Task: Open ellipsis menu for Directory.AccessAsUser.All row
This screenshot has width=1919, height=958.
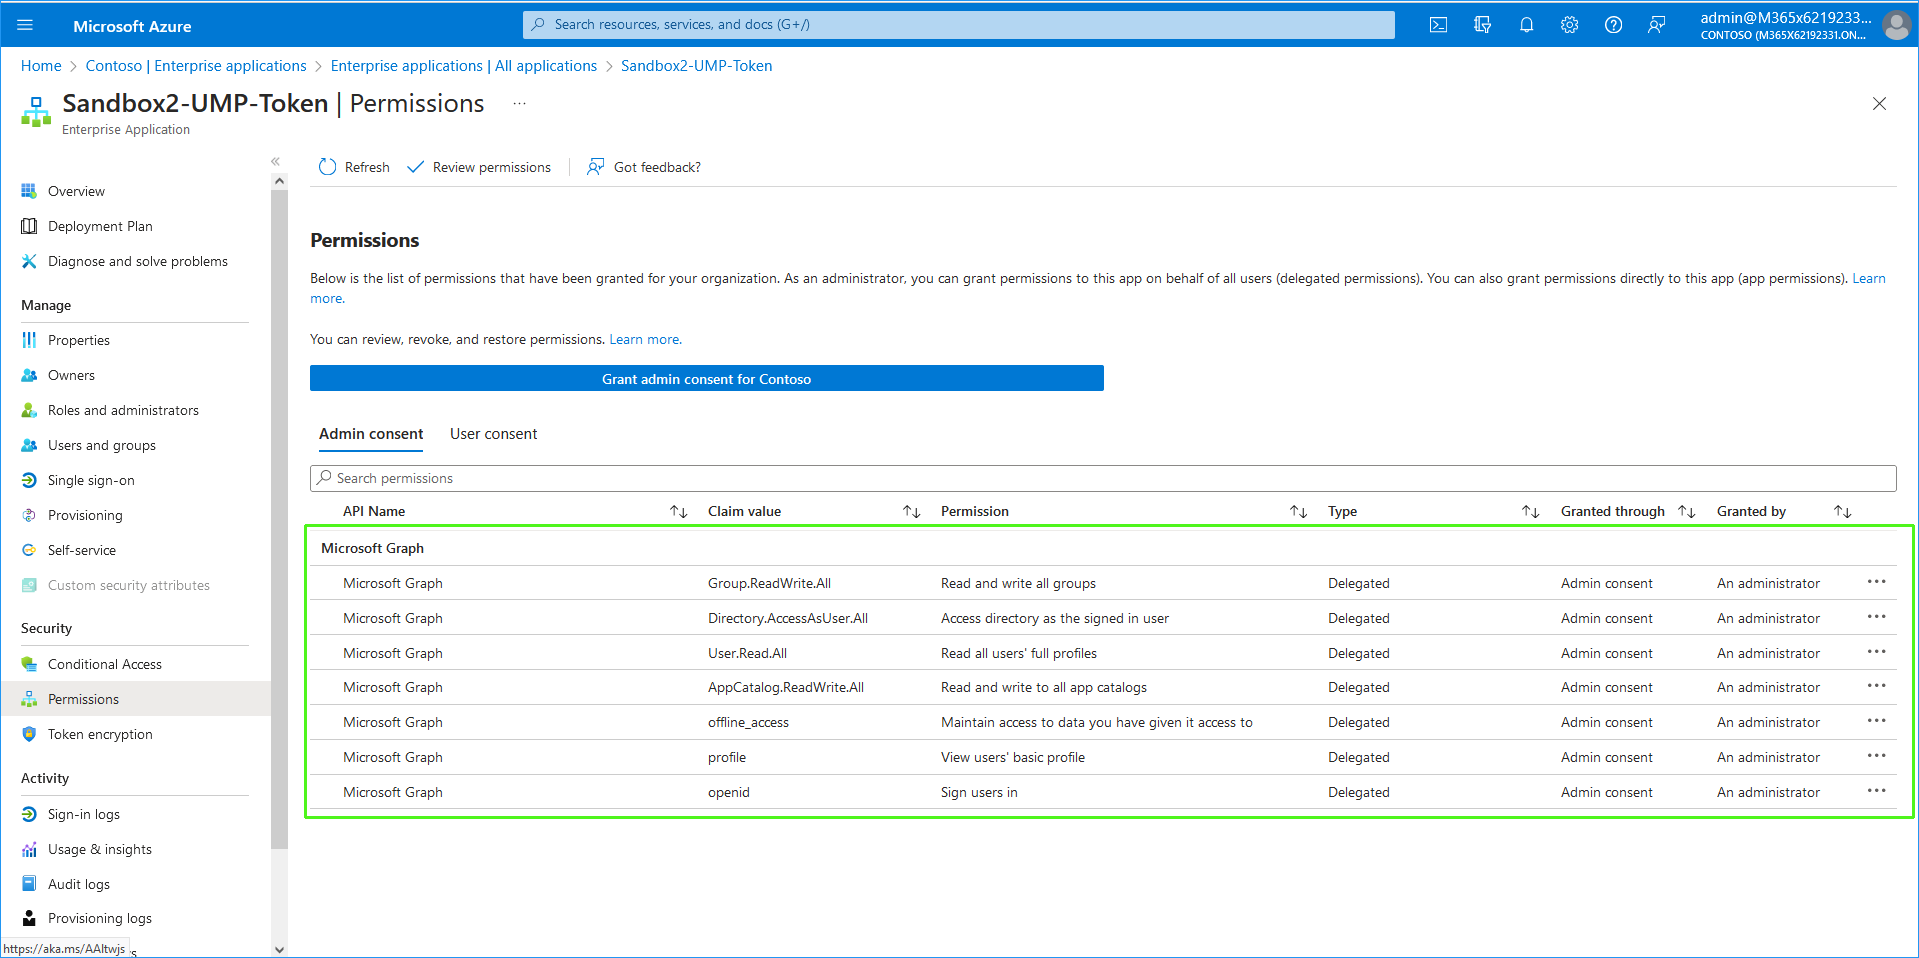Action: tap(1876, 617)
